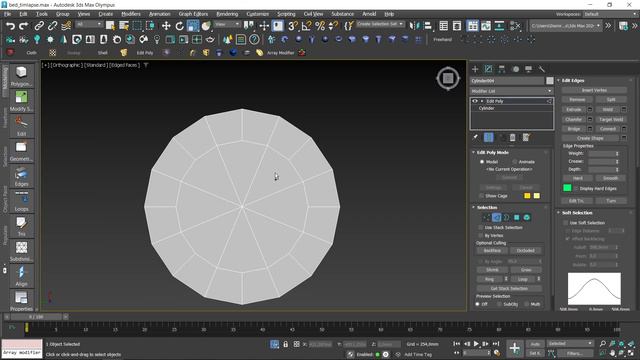
Task: Select Vertex sub-object level icon
Action: pos(487,218)
